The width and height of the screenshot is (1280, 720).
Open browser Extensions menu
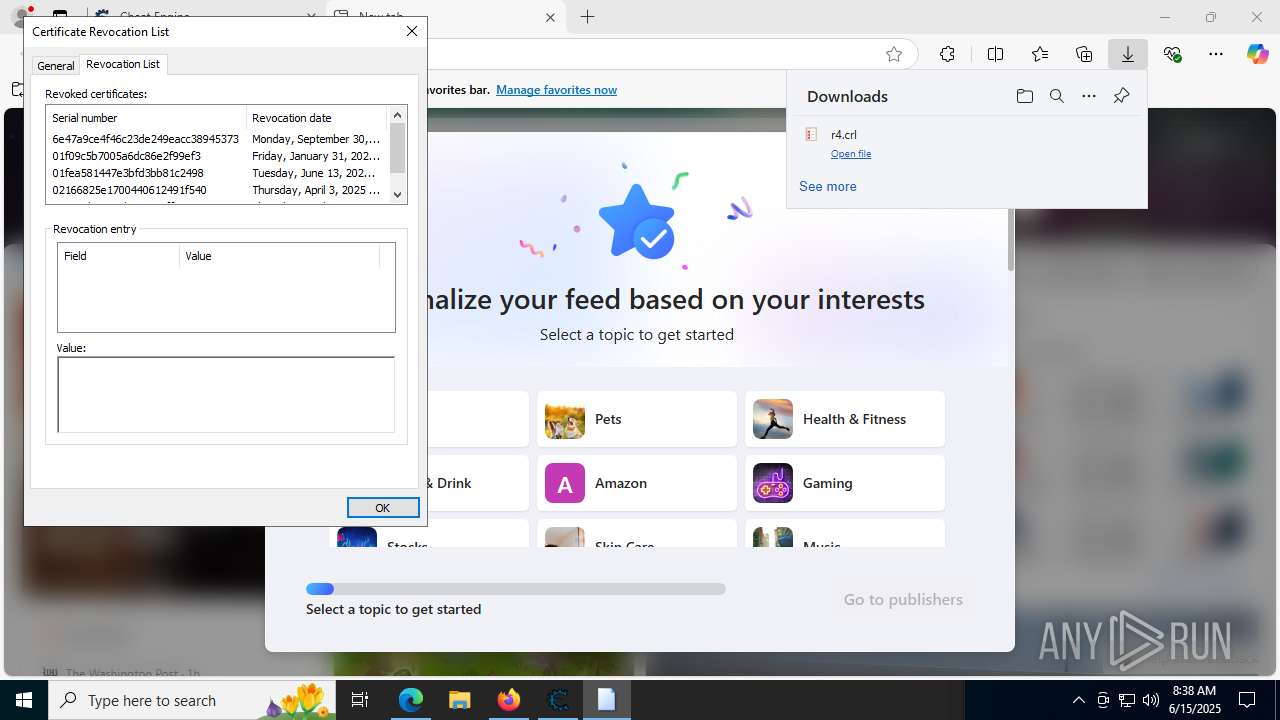tap(947, 54)
